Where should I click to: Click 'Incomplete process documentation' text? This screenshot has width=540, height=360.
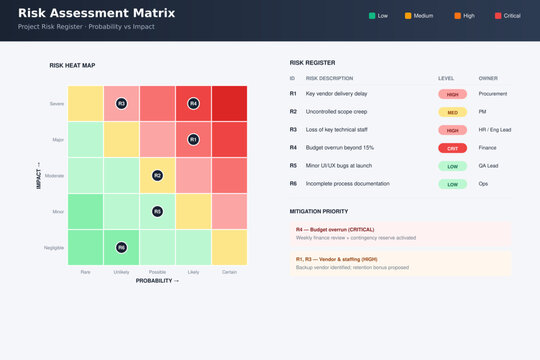coord(348,184)
